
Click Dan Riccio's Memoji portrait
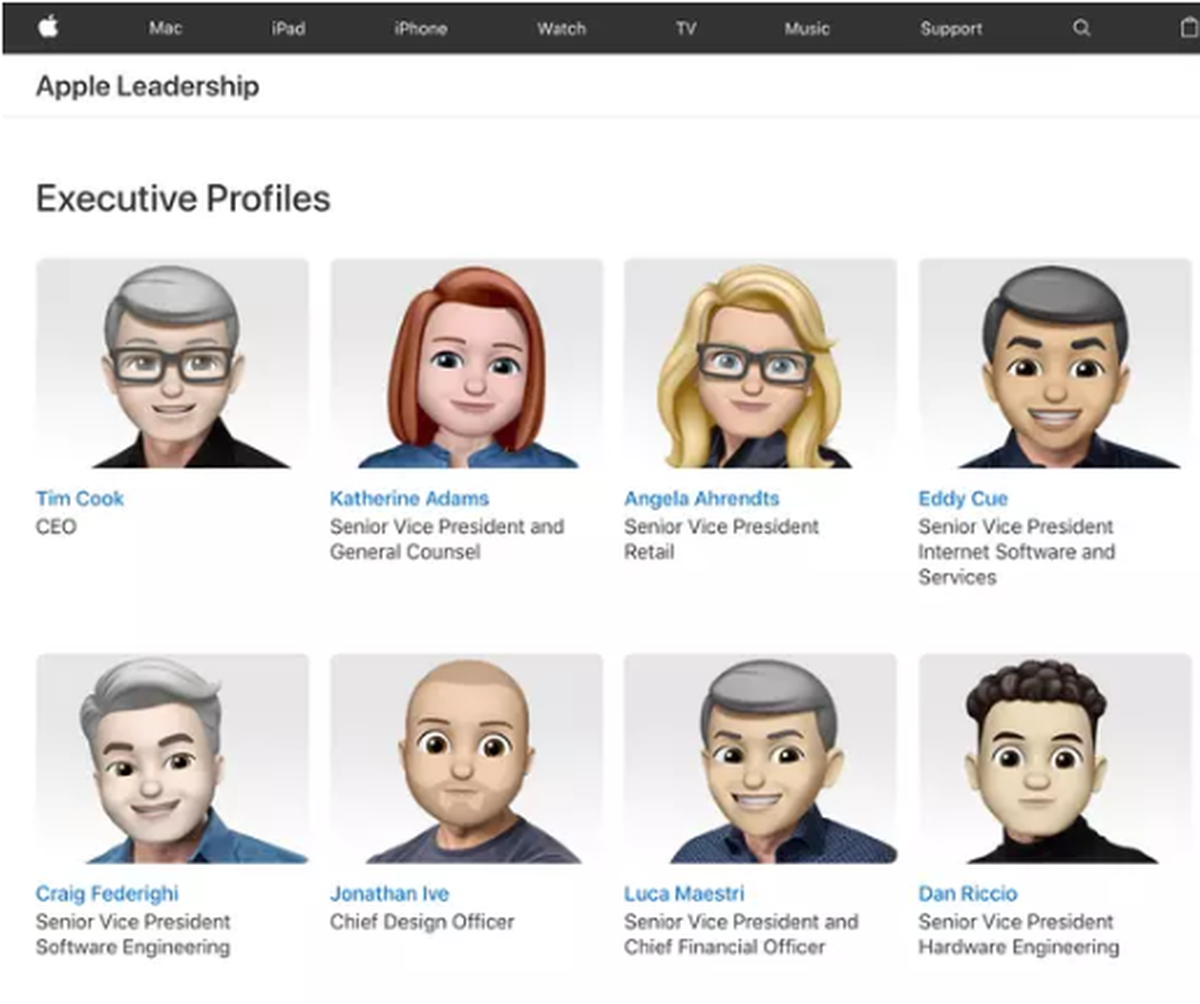(1055, 758)
